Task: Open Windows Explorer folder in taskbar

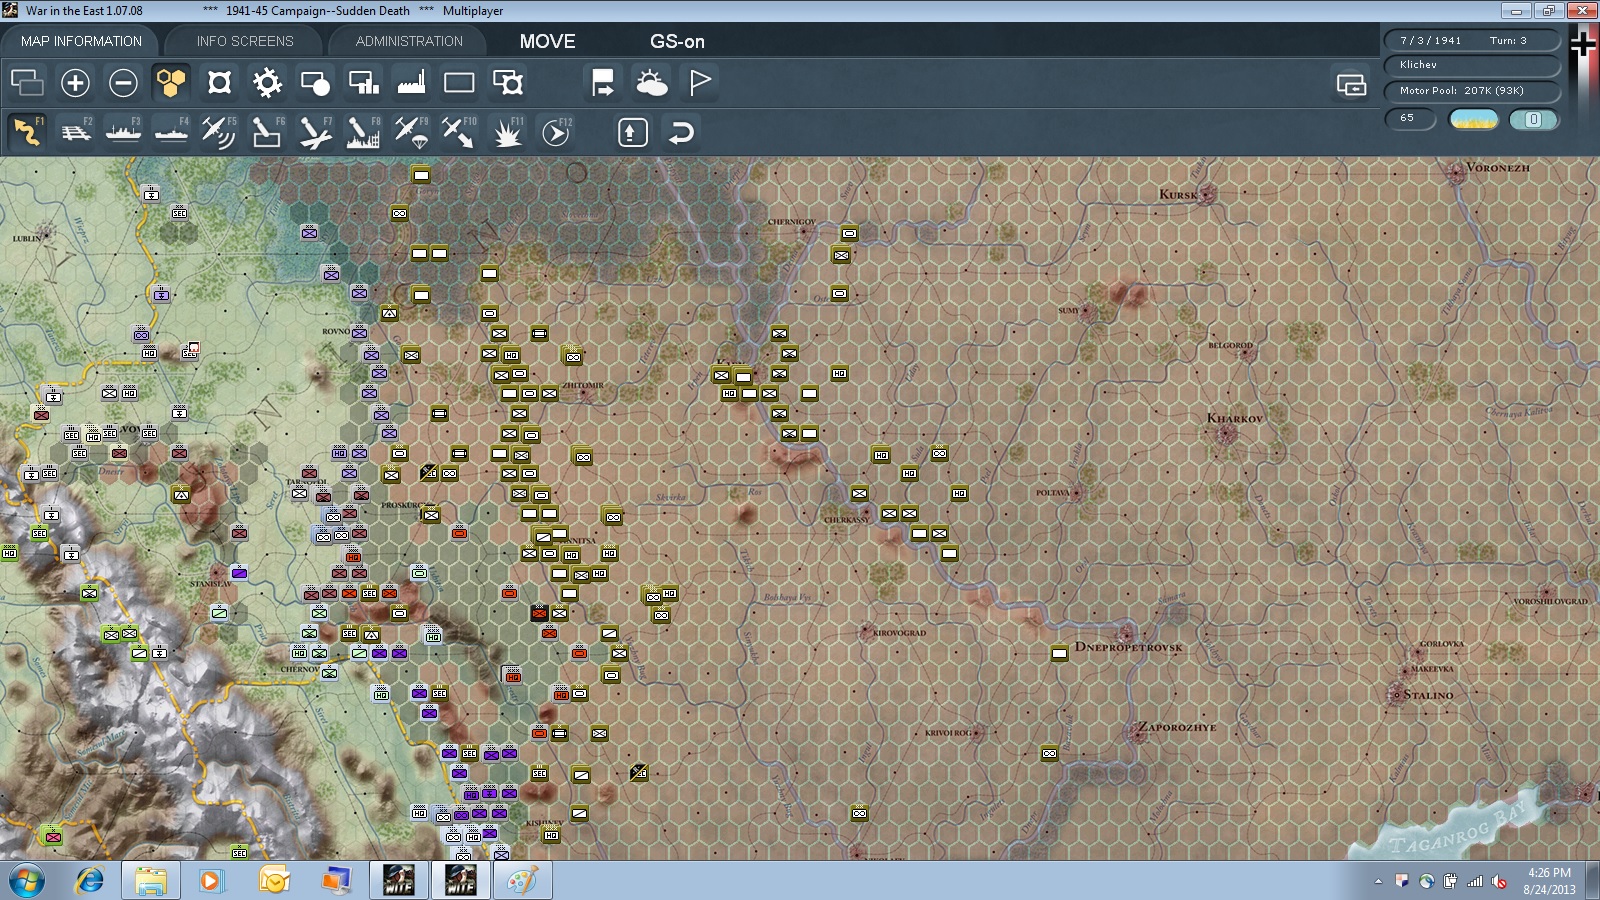Action: 151,881
